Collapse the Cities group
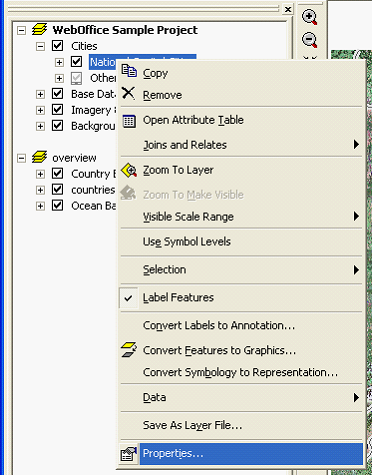The image size is (372, 475). coord(40,46)
